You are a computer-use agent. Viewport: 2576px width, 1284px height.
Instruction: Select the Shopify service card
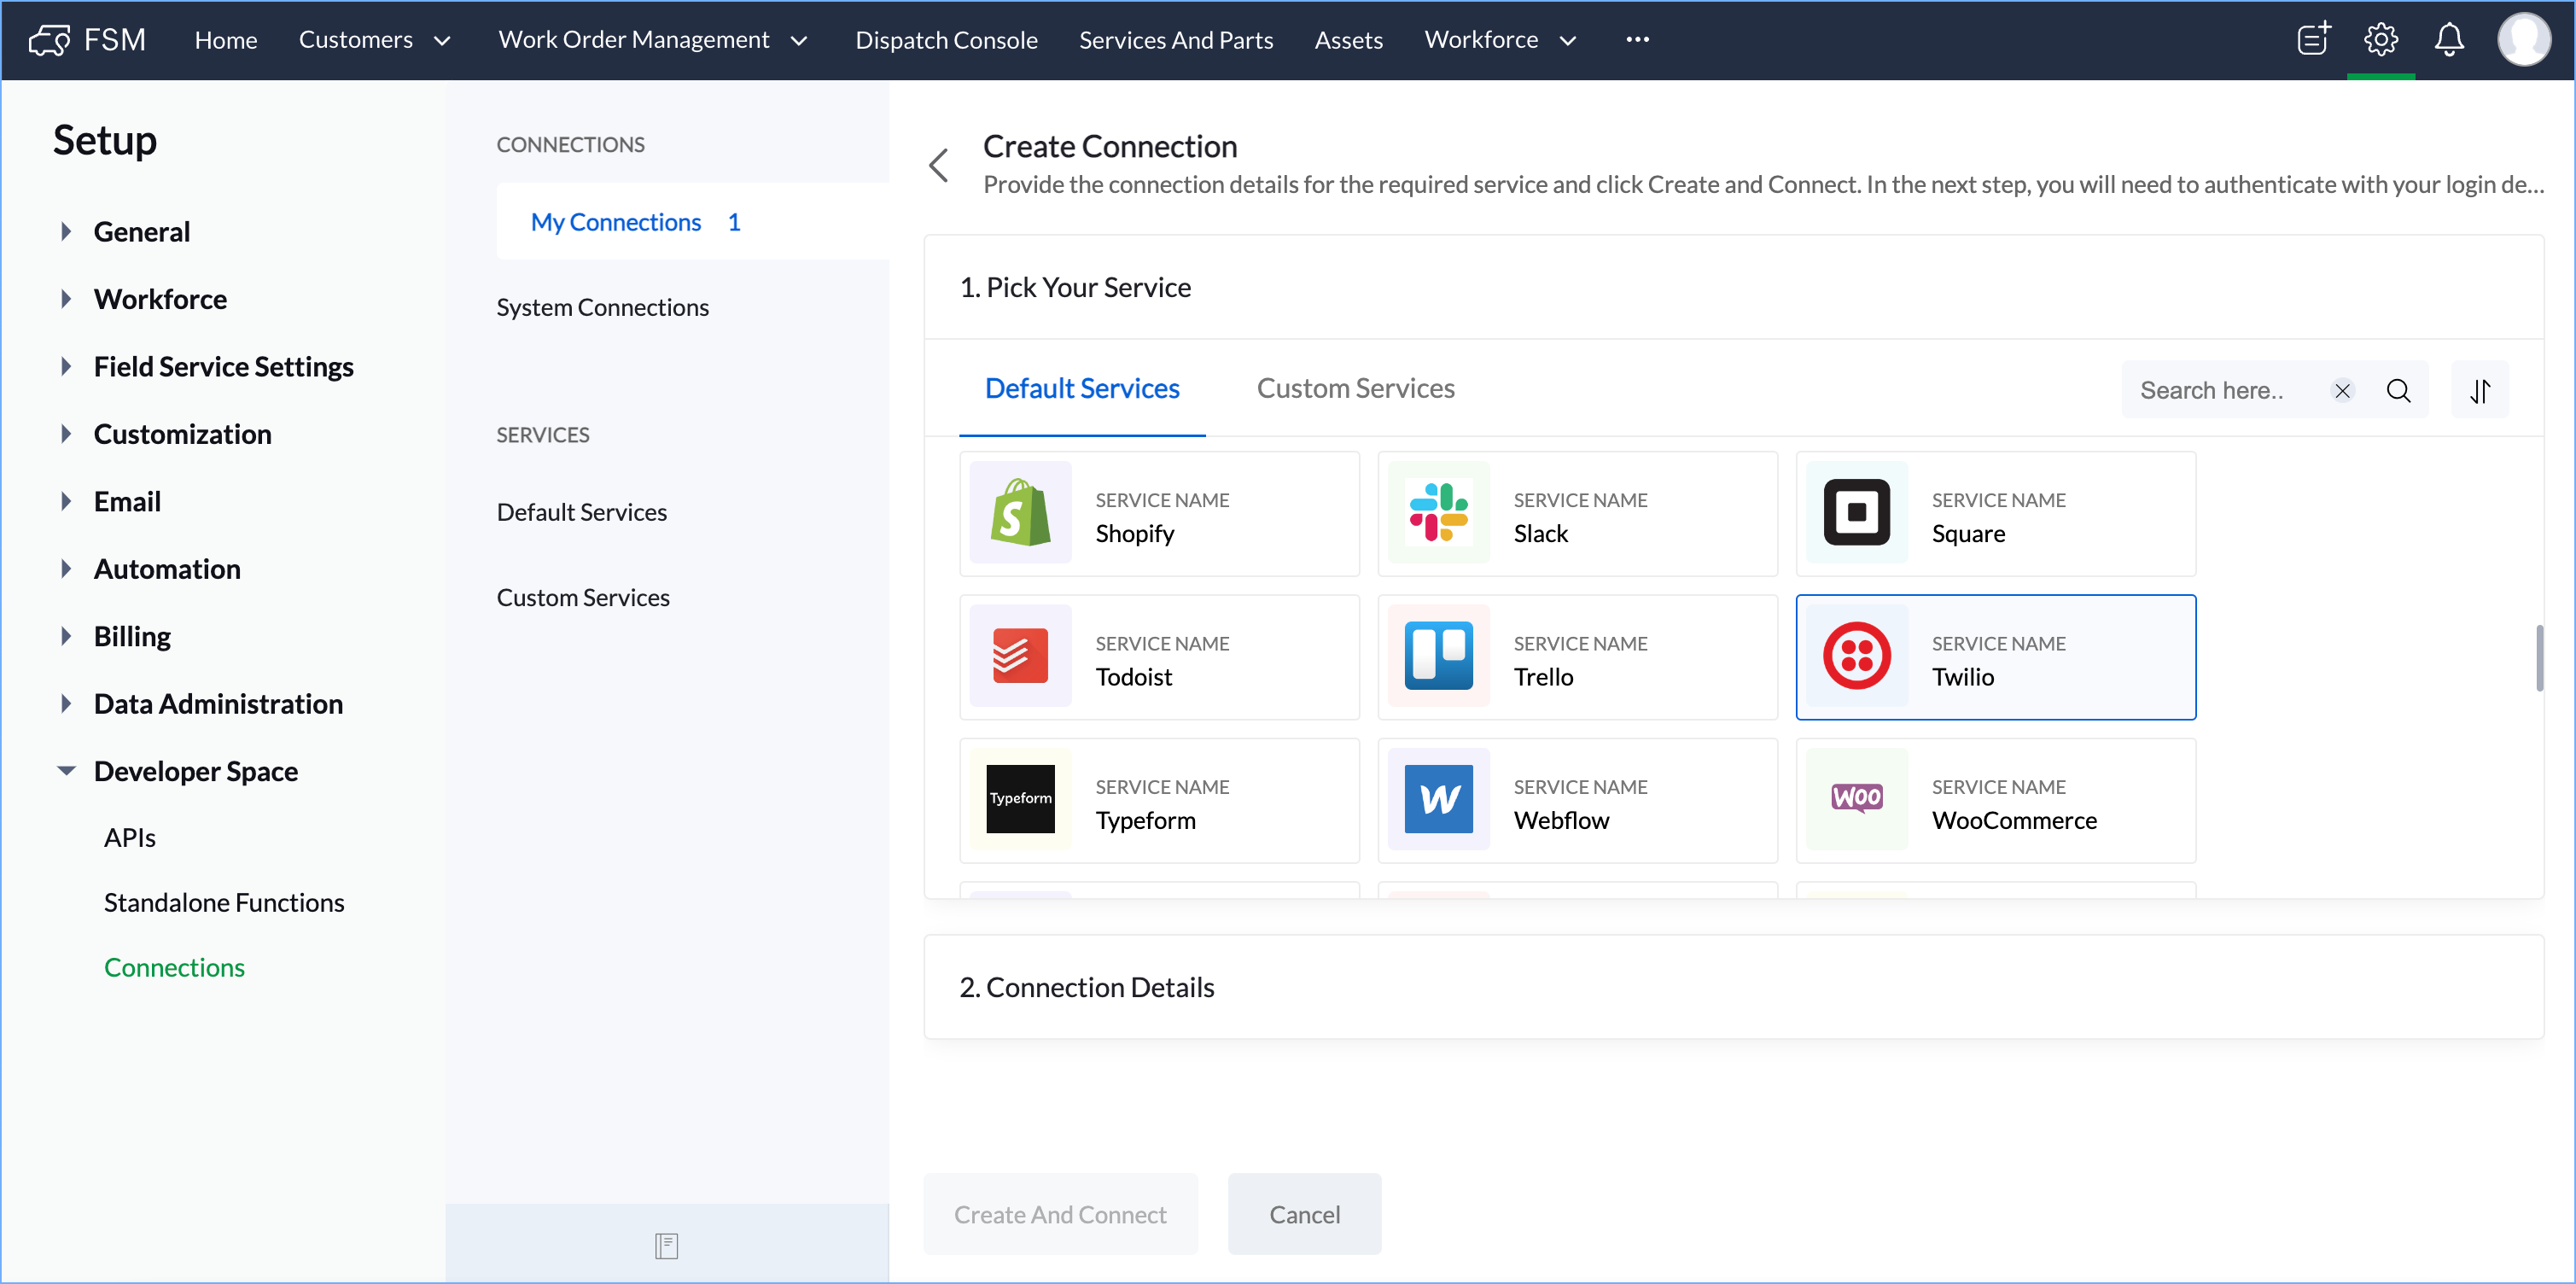click(1158, 514)
